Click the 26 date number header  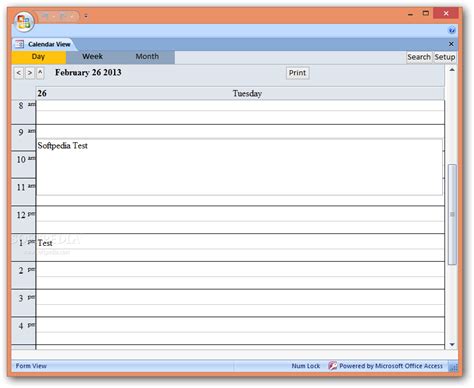click(42, 93)
